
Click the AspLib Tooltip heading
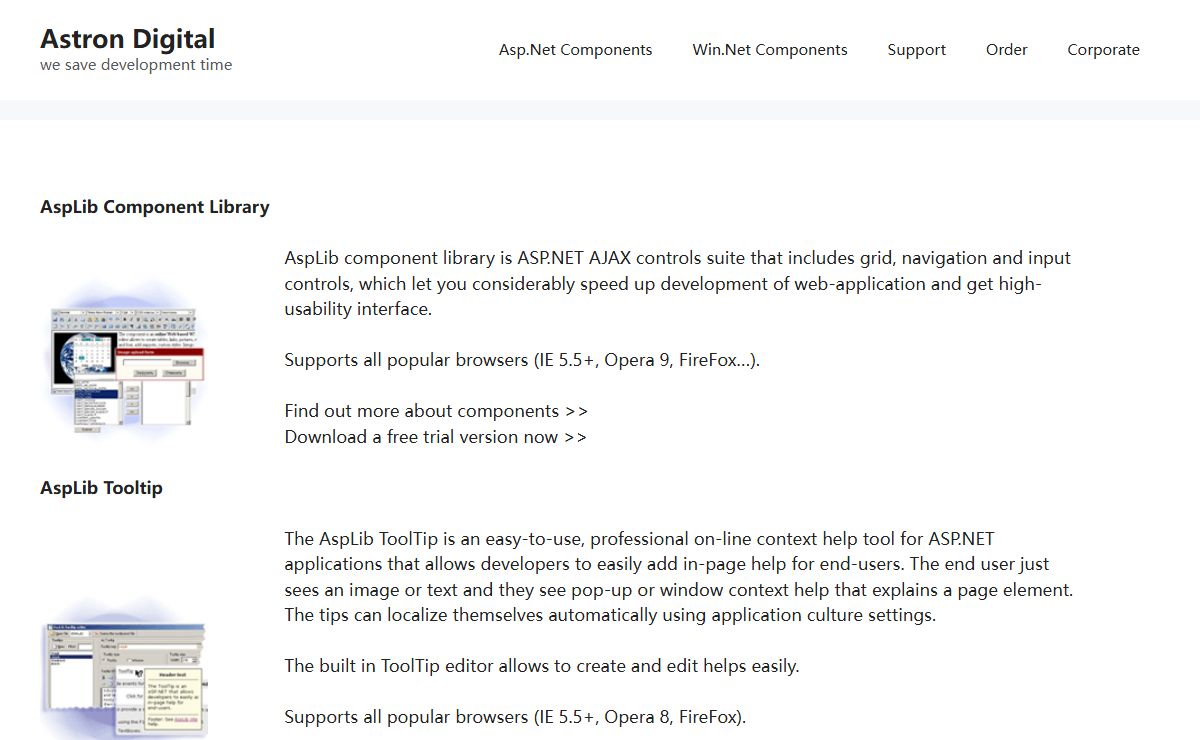(x=101, y=488)
